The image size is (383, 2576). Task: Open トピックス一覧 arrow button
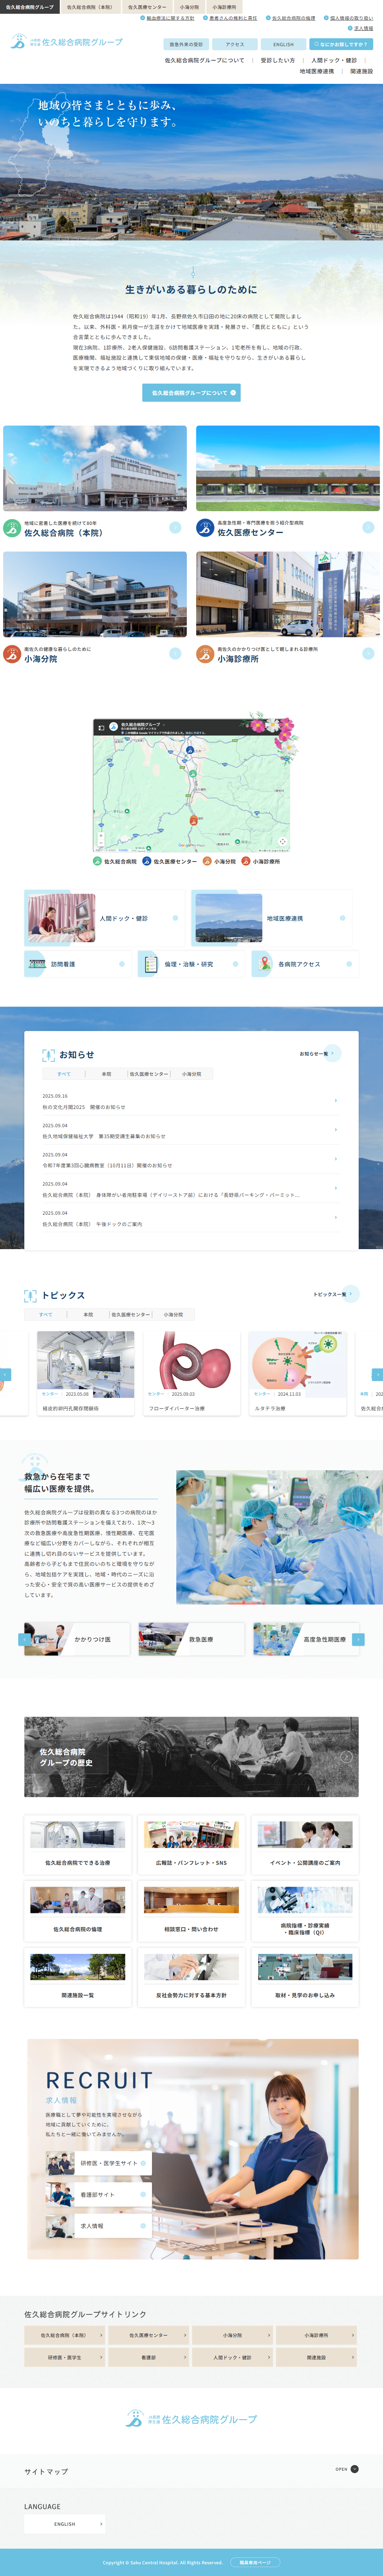(x=350, y=1294)
